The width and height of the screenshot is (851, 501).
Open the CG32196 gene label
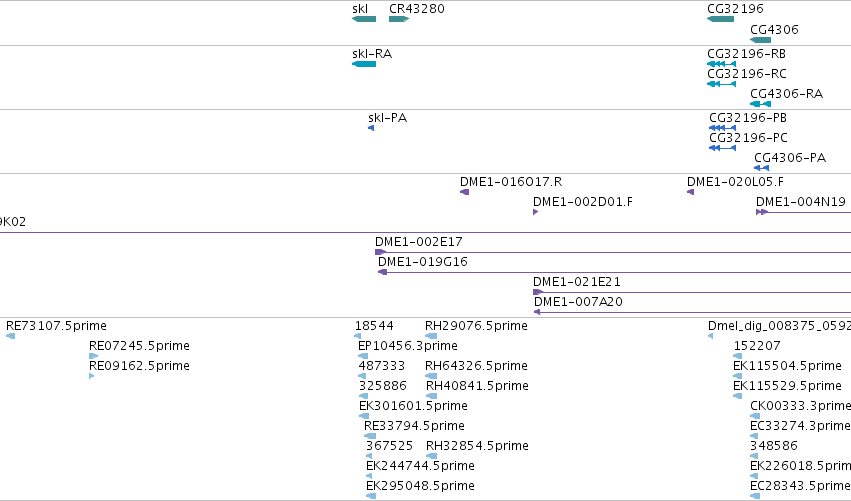point(735,9)
